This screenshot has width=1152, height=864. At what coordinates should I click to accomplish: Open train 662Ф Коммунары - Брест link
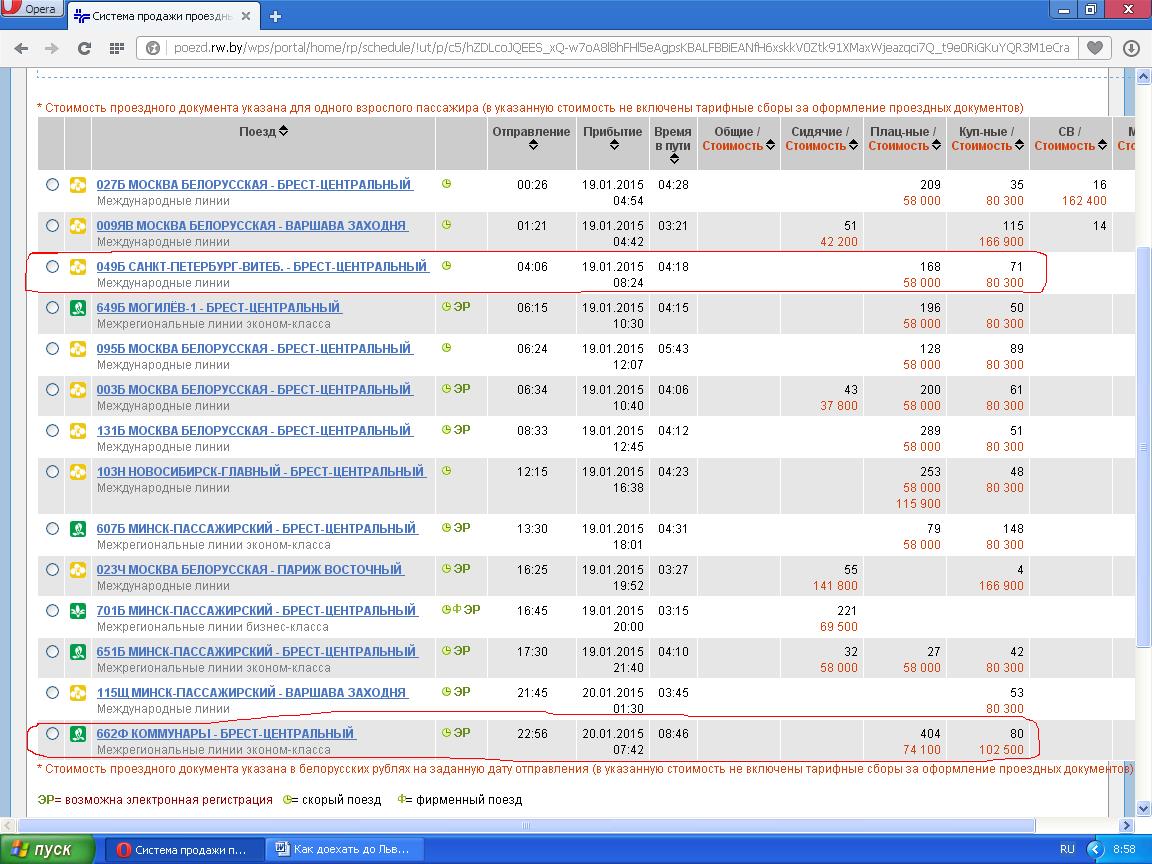click(226, 733)
